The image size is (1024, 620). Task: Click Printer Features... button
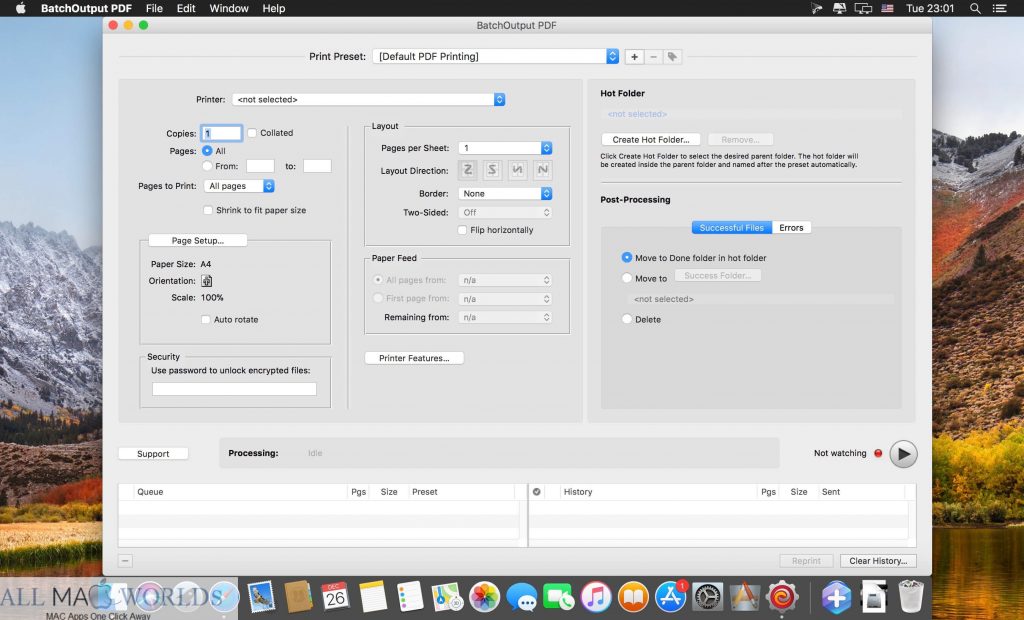(x=414, y=359)
